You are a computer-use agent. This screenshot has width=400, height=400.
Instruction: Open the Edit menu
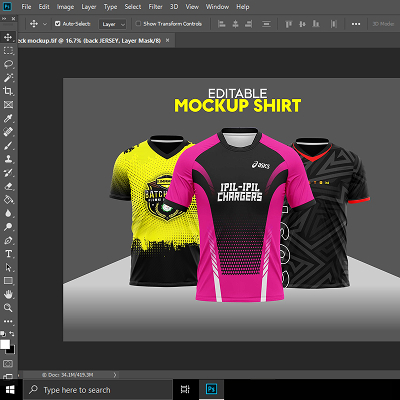(44, 7)
